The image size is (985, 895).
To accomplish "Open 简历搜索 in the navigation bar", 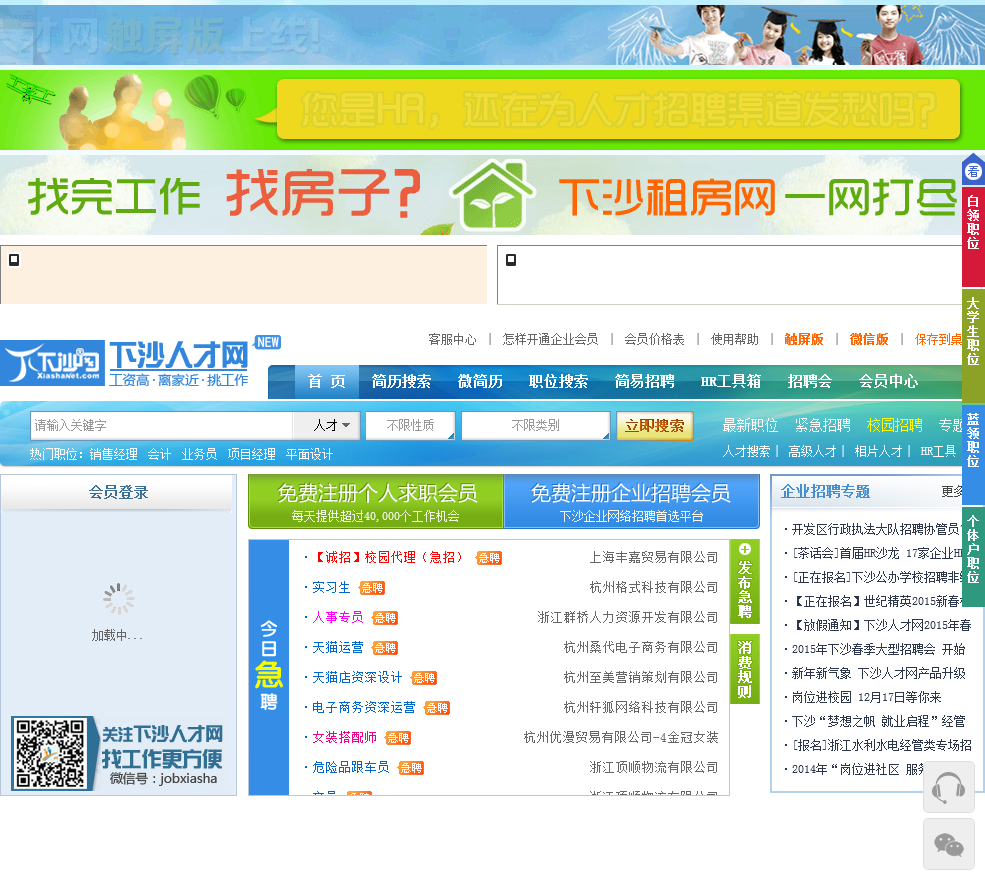I will coord(401,381).
